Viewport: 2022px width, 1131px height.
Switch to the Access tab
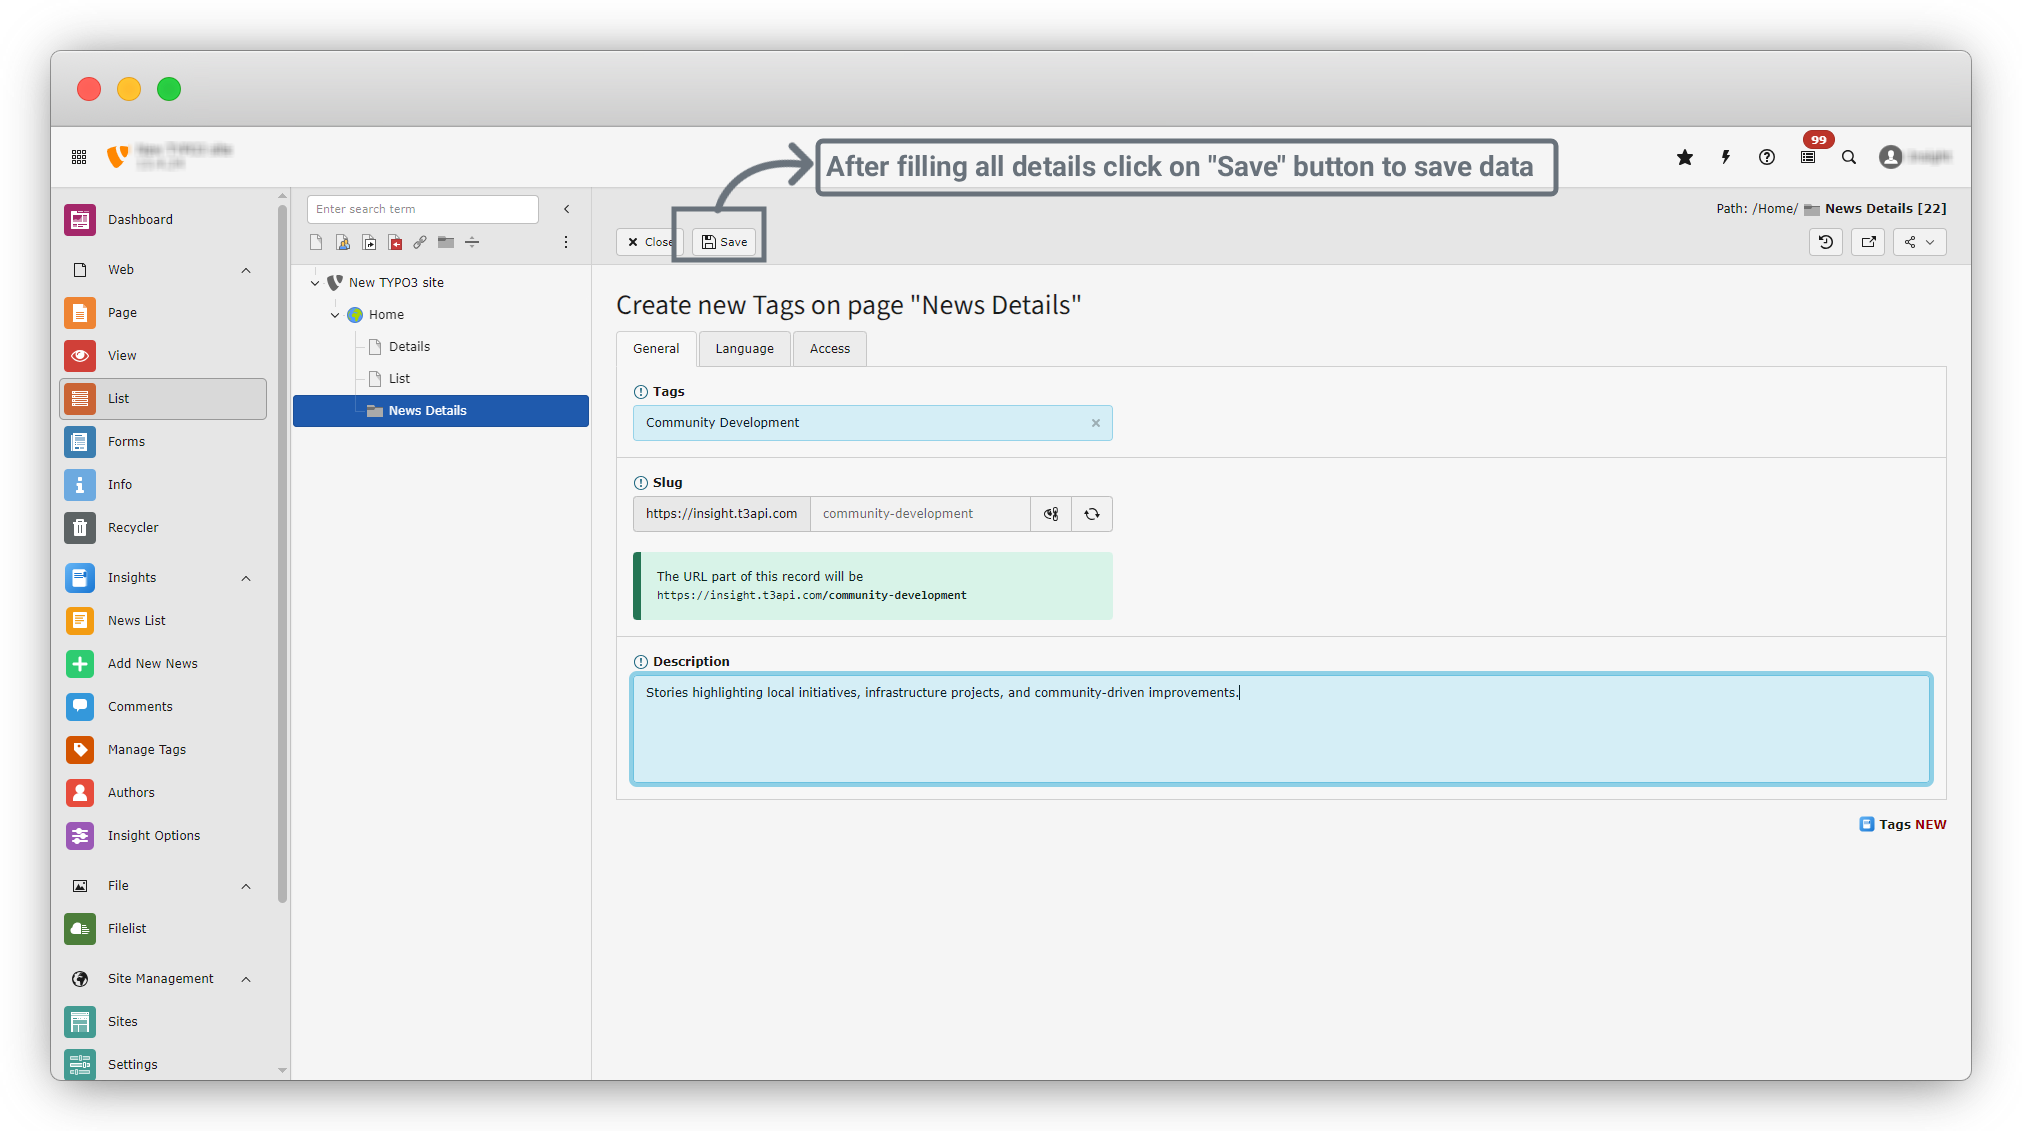tap(829, 349)
